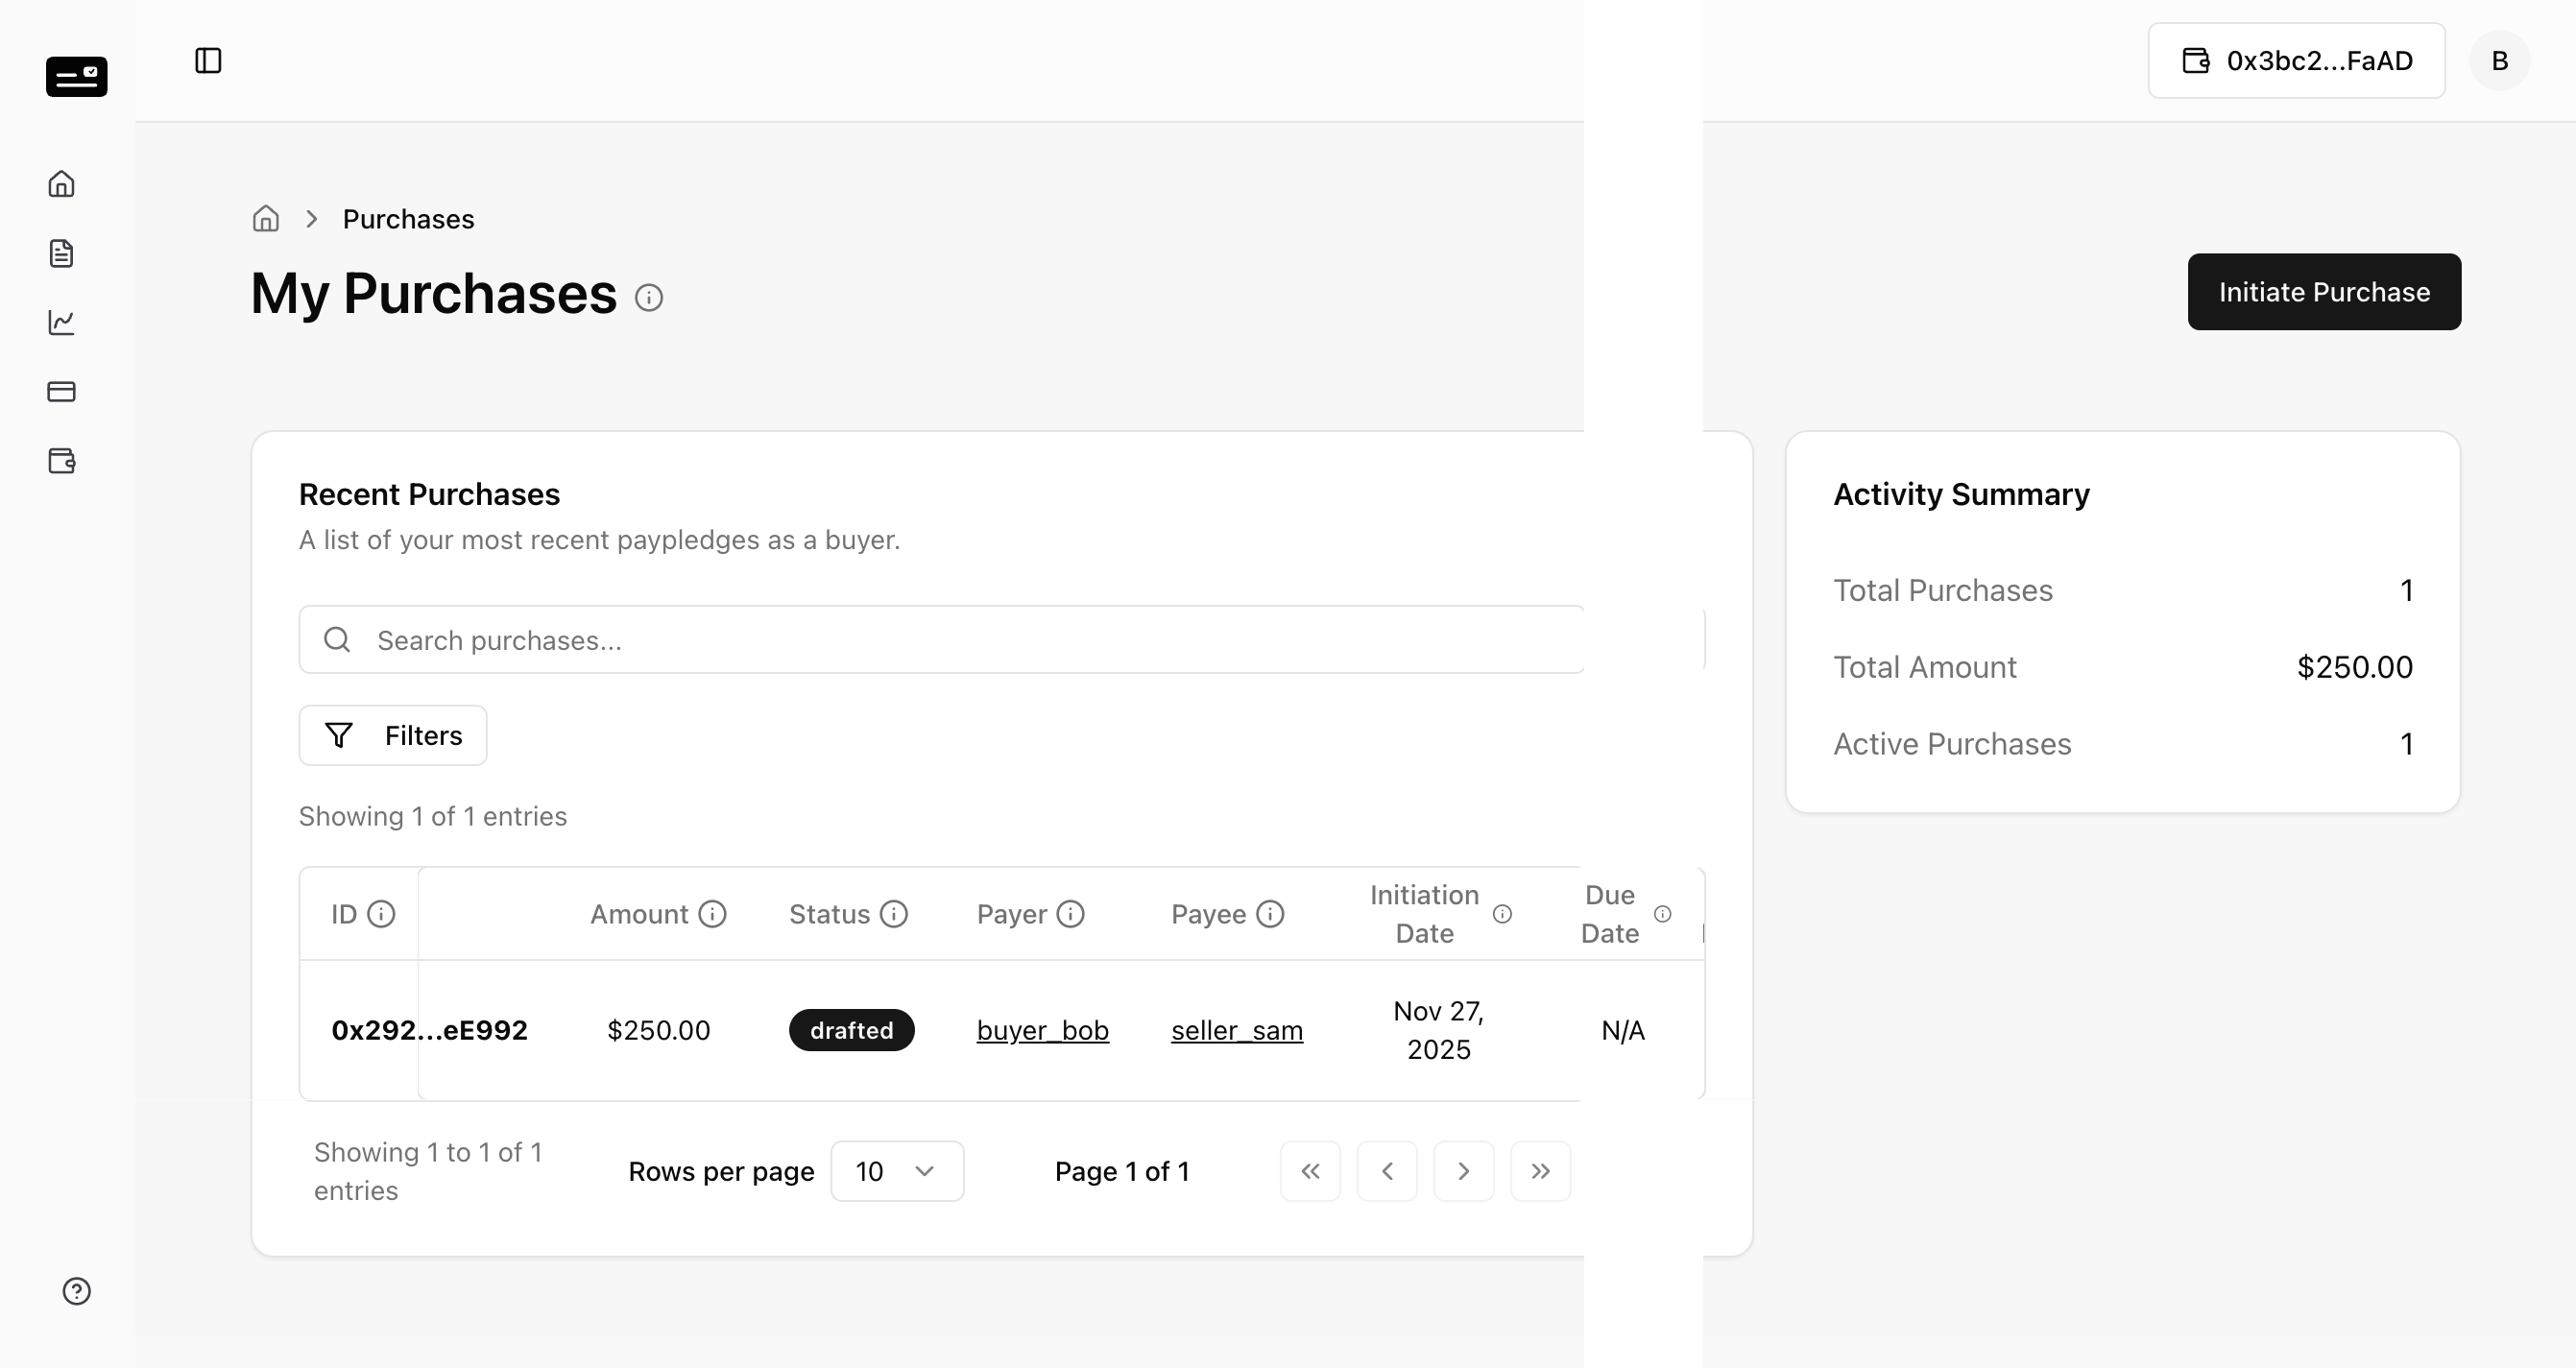Click info icon next to ID column
Image resolution: width=2576 pixels, height=1368 pixels.
381,914
